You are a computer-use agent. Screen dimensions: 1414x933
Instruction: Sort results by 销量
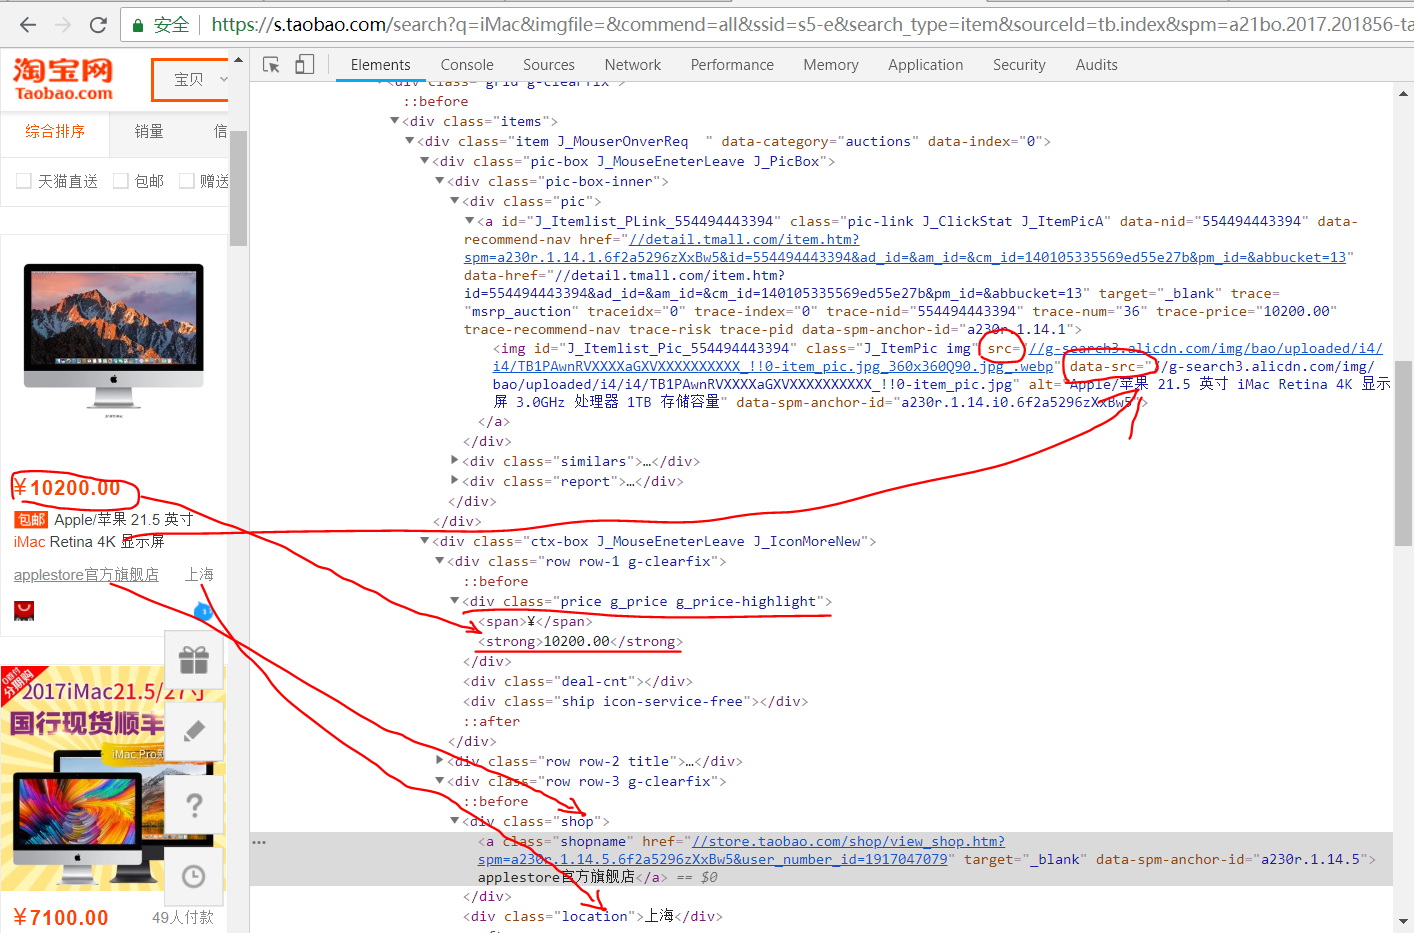(x=149, y=131)
